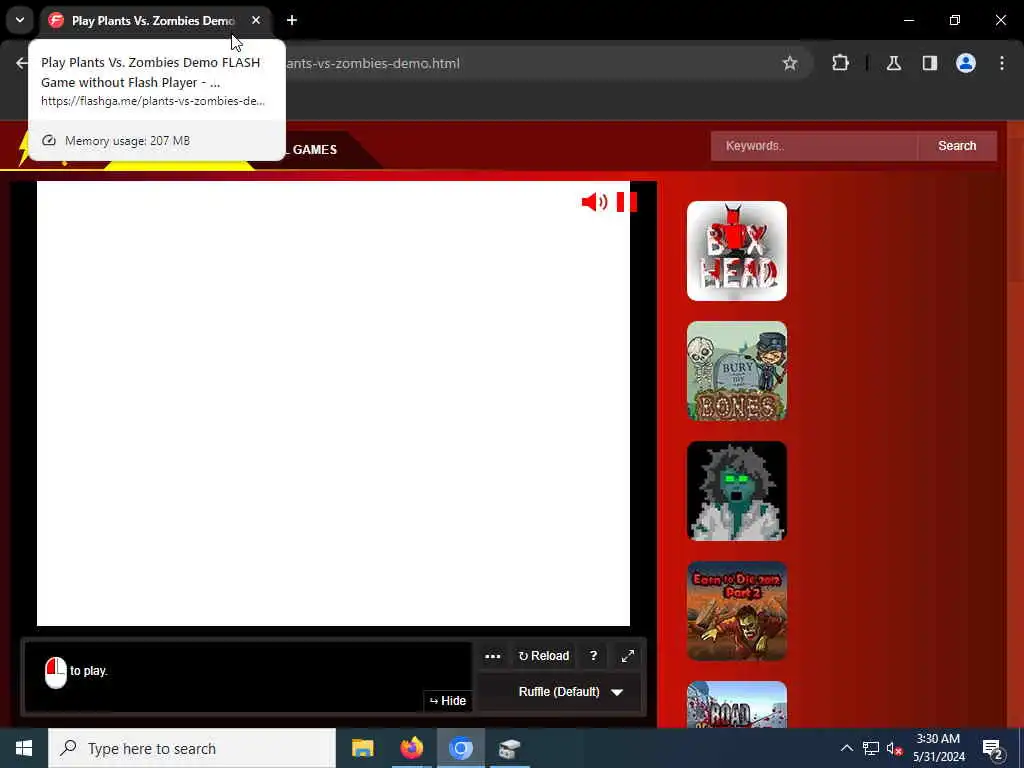The width and height of the screenshot is (1024, 768).
Task: Open Chrome Labs flask icon
Action: tap(894, 63)
